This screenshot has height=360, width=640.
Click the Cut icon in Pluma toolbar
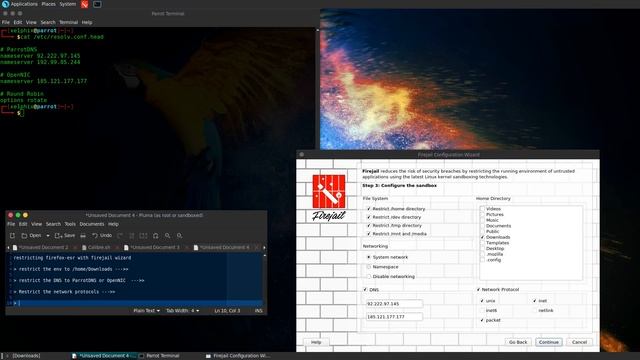click(131, 236)
